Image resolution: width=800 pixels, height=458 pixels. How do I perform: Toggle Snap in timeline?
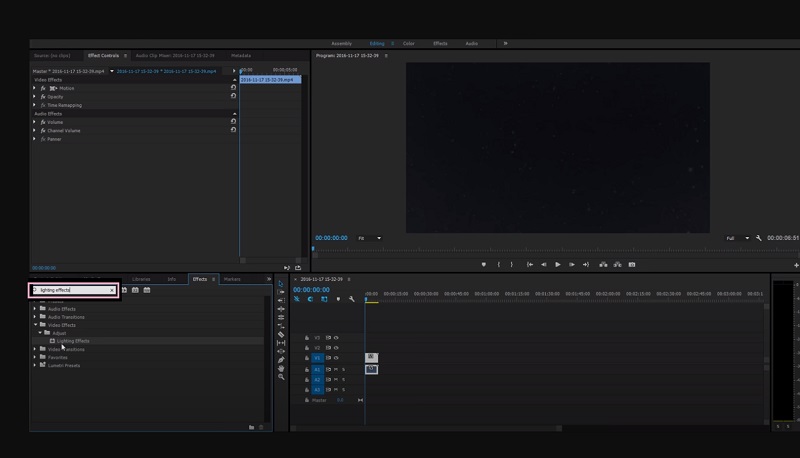(x=310, y=299)
